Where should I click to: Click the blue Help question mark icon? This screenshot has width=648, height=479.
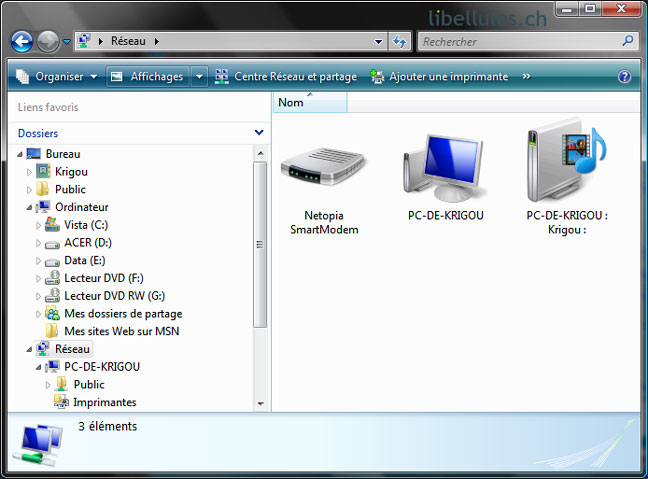click(624, 76)
